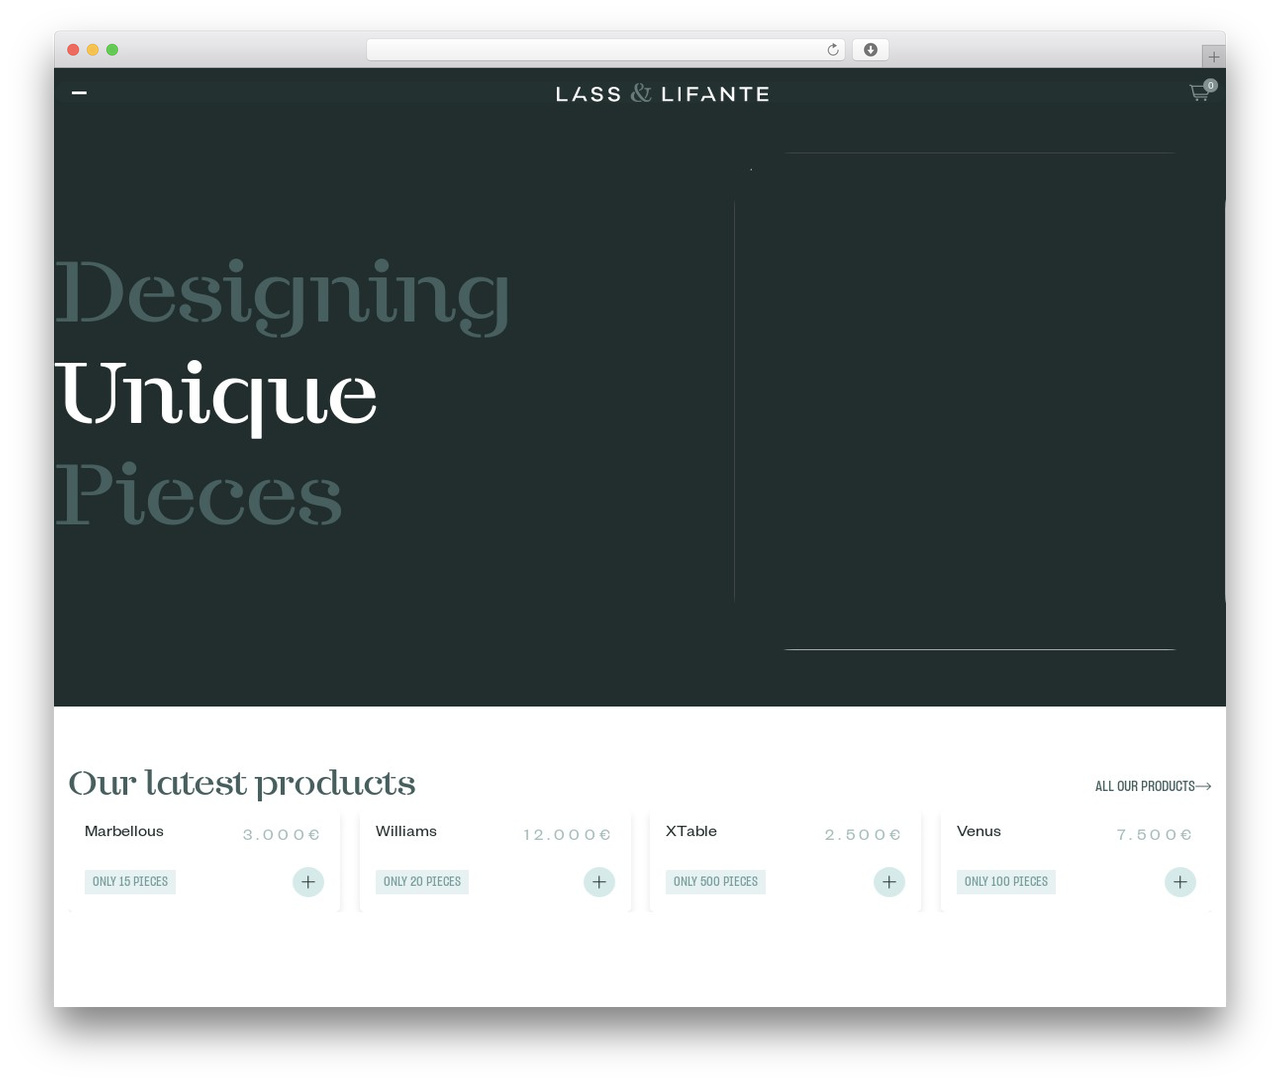
Task: Open the Marbellous product title
Action: point(124,831)
